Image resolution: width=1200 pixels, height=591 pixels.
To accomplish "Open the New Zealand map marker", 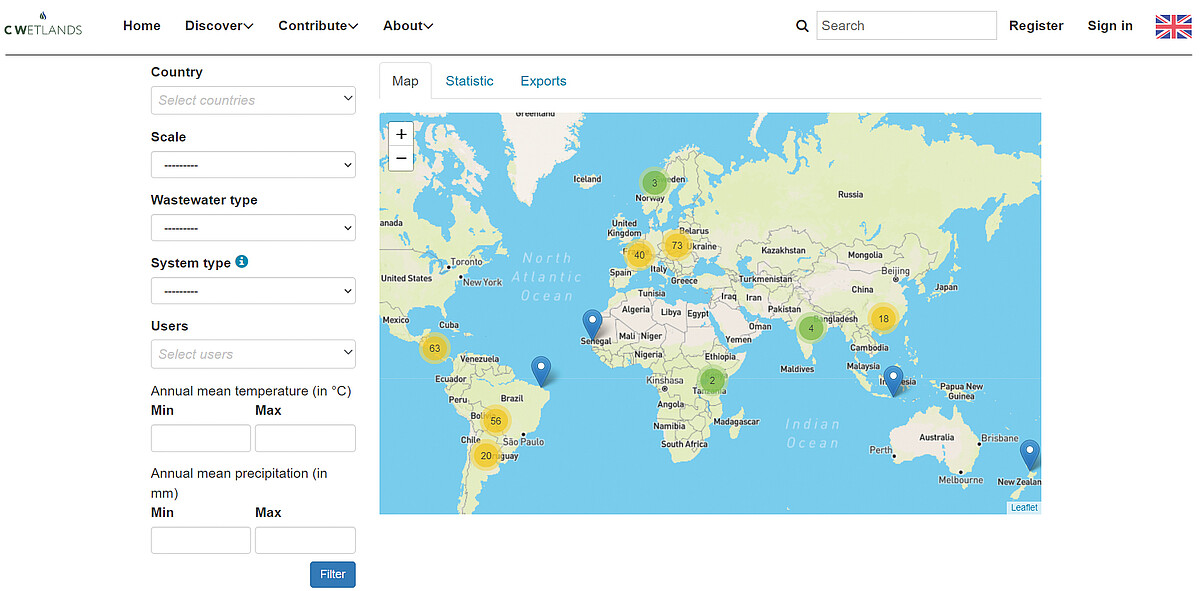I will coord(1030,455).
